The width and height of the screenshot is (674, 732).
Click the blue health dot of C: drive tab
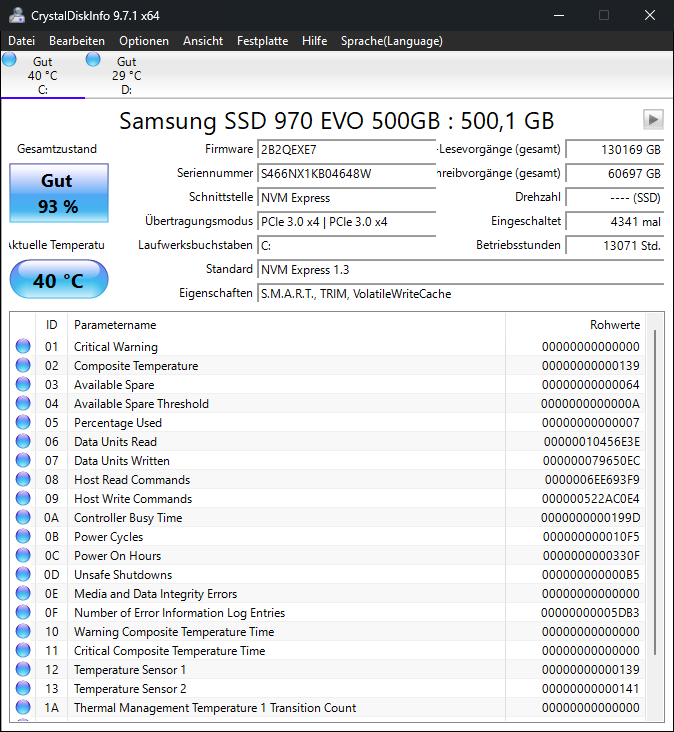click(9, 60)
